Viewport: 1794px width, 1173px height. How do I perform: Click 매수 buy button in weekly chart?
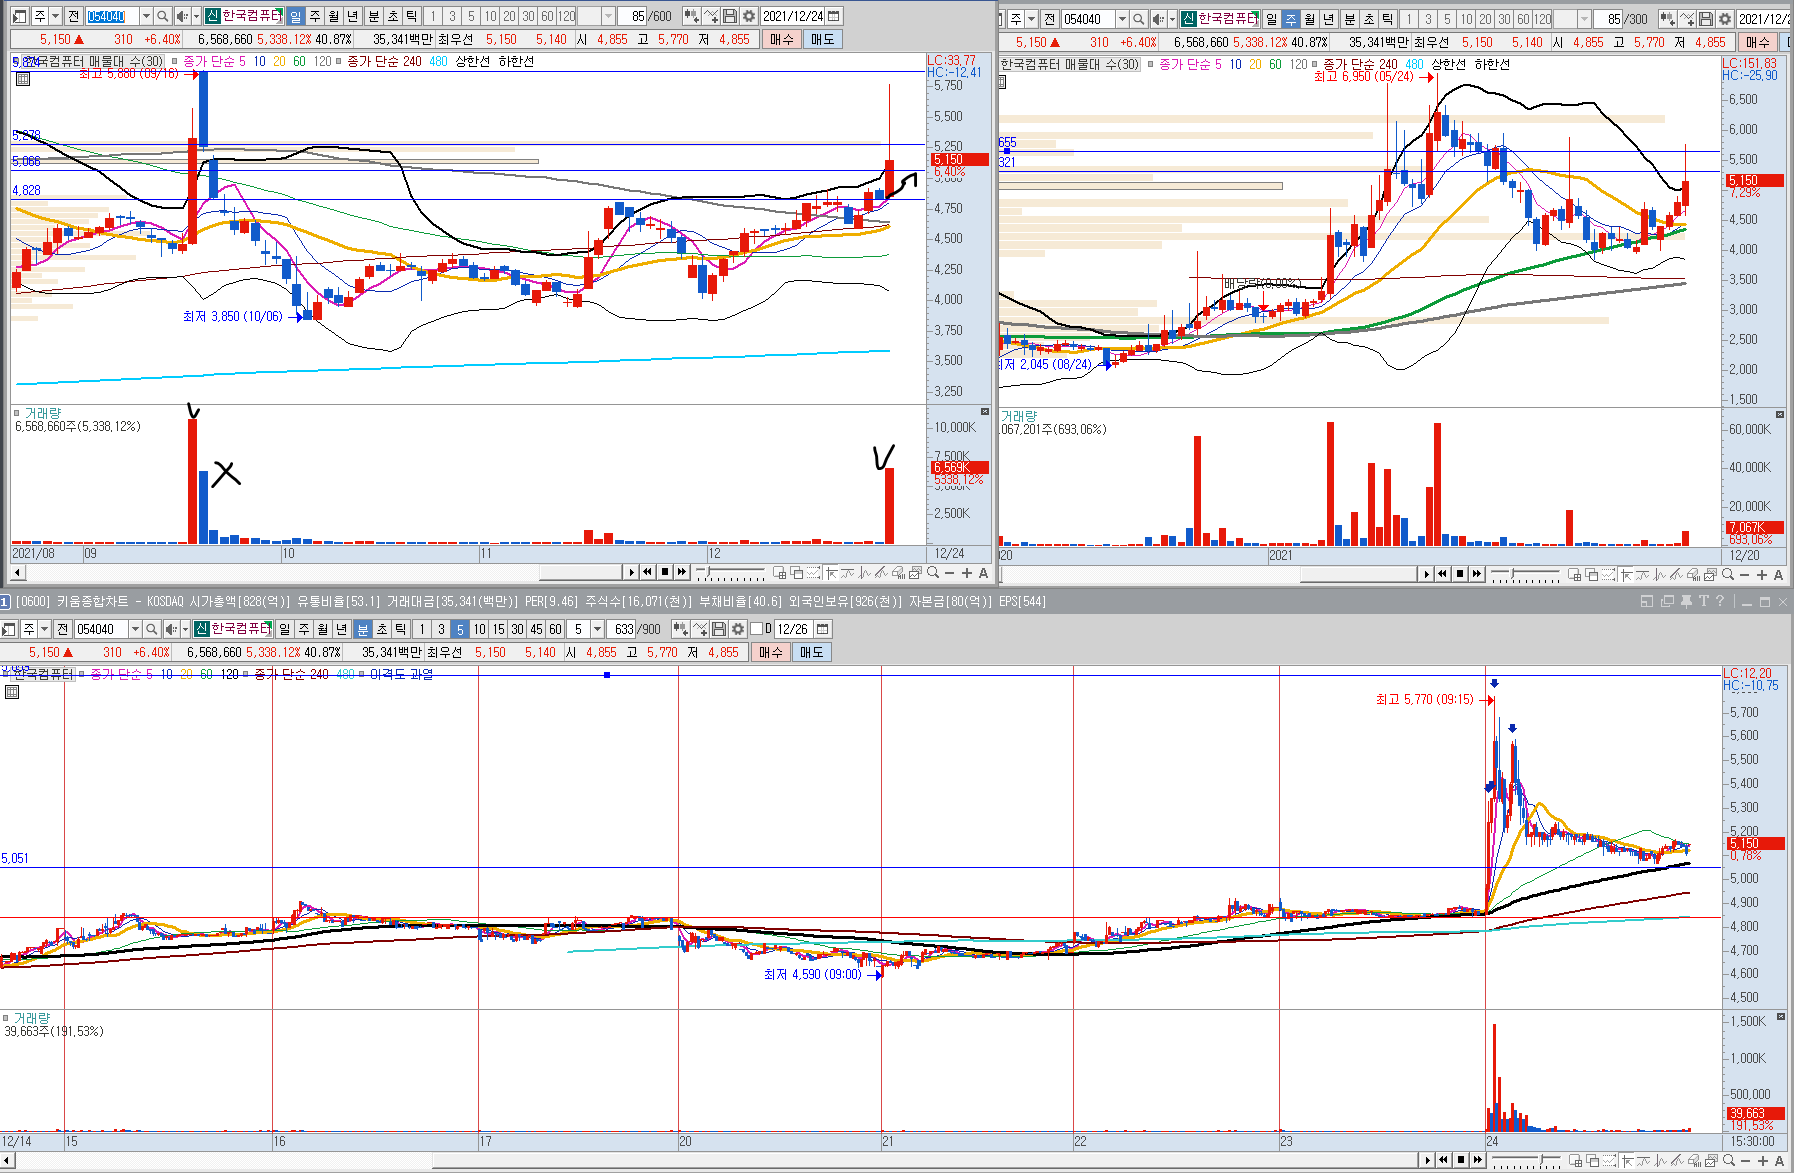(x=1758, y=42)
